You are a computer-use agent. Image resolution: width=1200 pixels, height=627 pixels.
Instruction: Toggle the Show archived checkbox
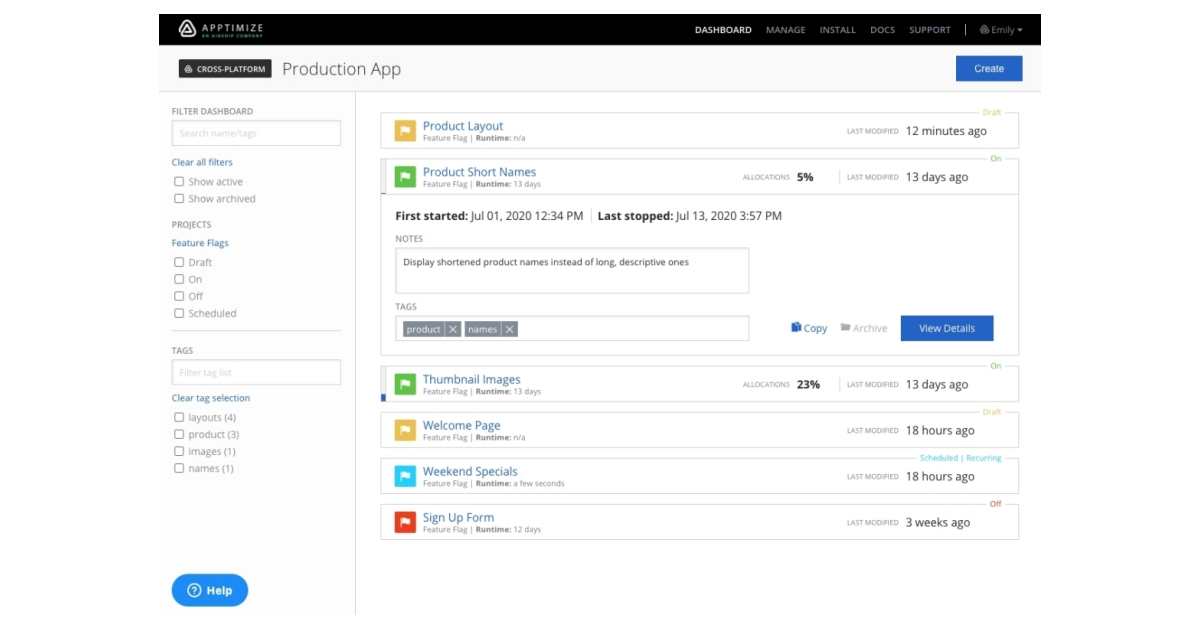[x=179, y=199]
